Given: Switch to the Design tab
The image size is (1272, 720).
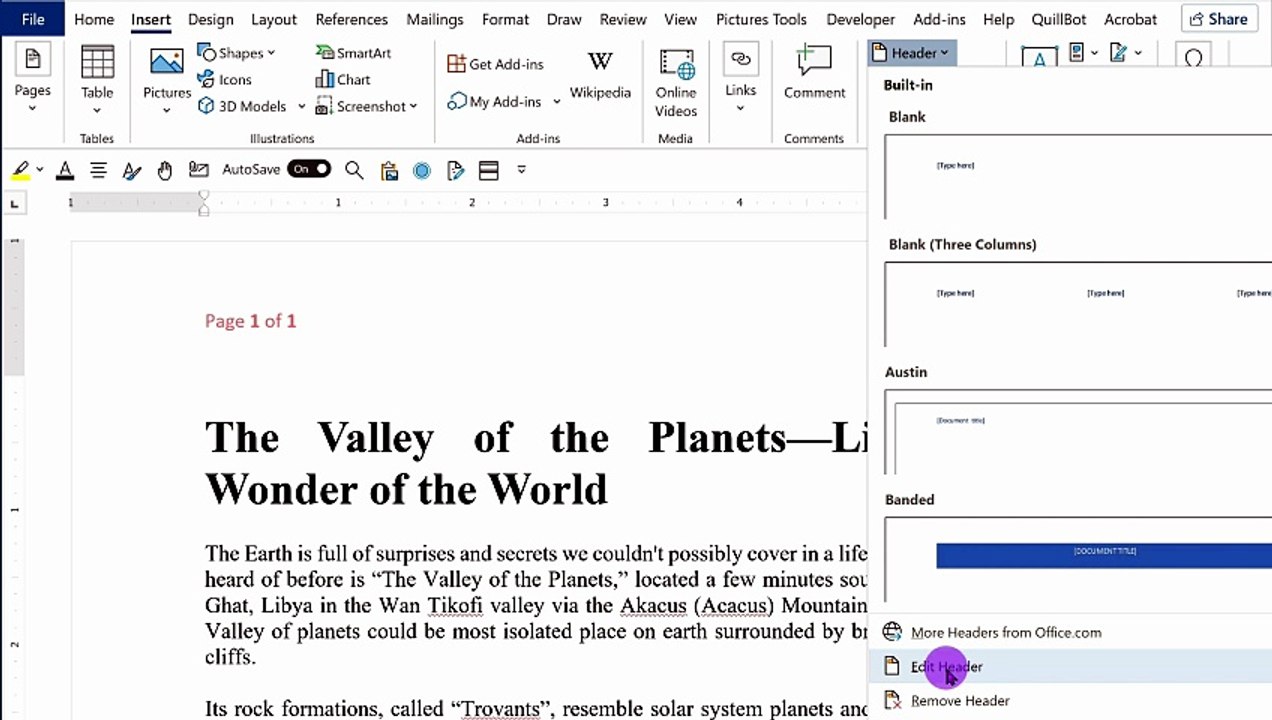Looking at the screenshot, I should (x=211, y=19).
